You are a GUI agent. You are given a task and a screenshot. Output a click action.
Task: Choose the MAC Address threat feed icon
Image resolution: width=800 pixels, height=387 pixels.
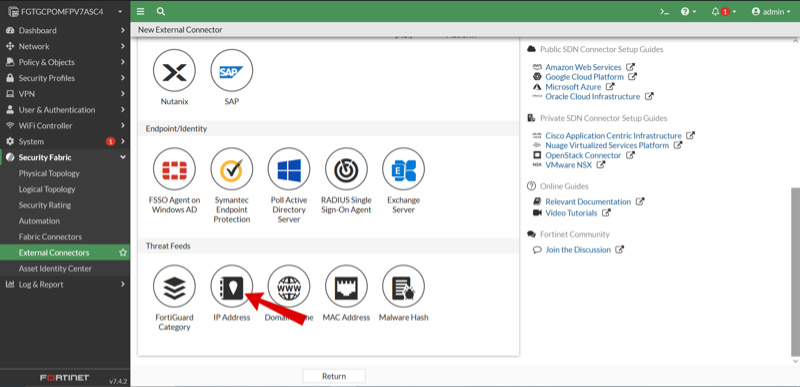point(346,286)
